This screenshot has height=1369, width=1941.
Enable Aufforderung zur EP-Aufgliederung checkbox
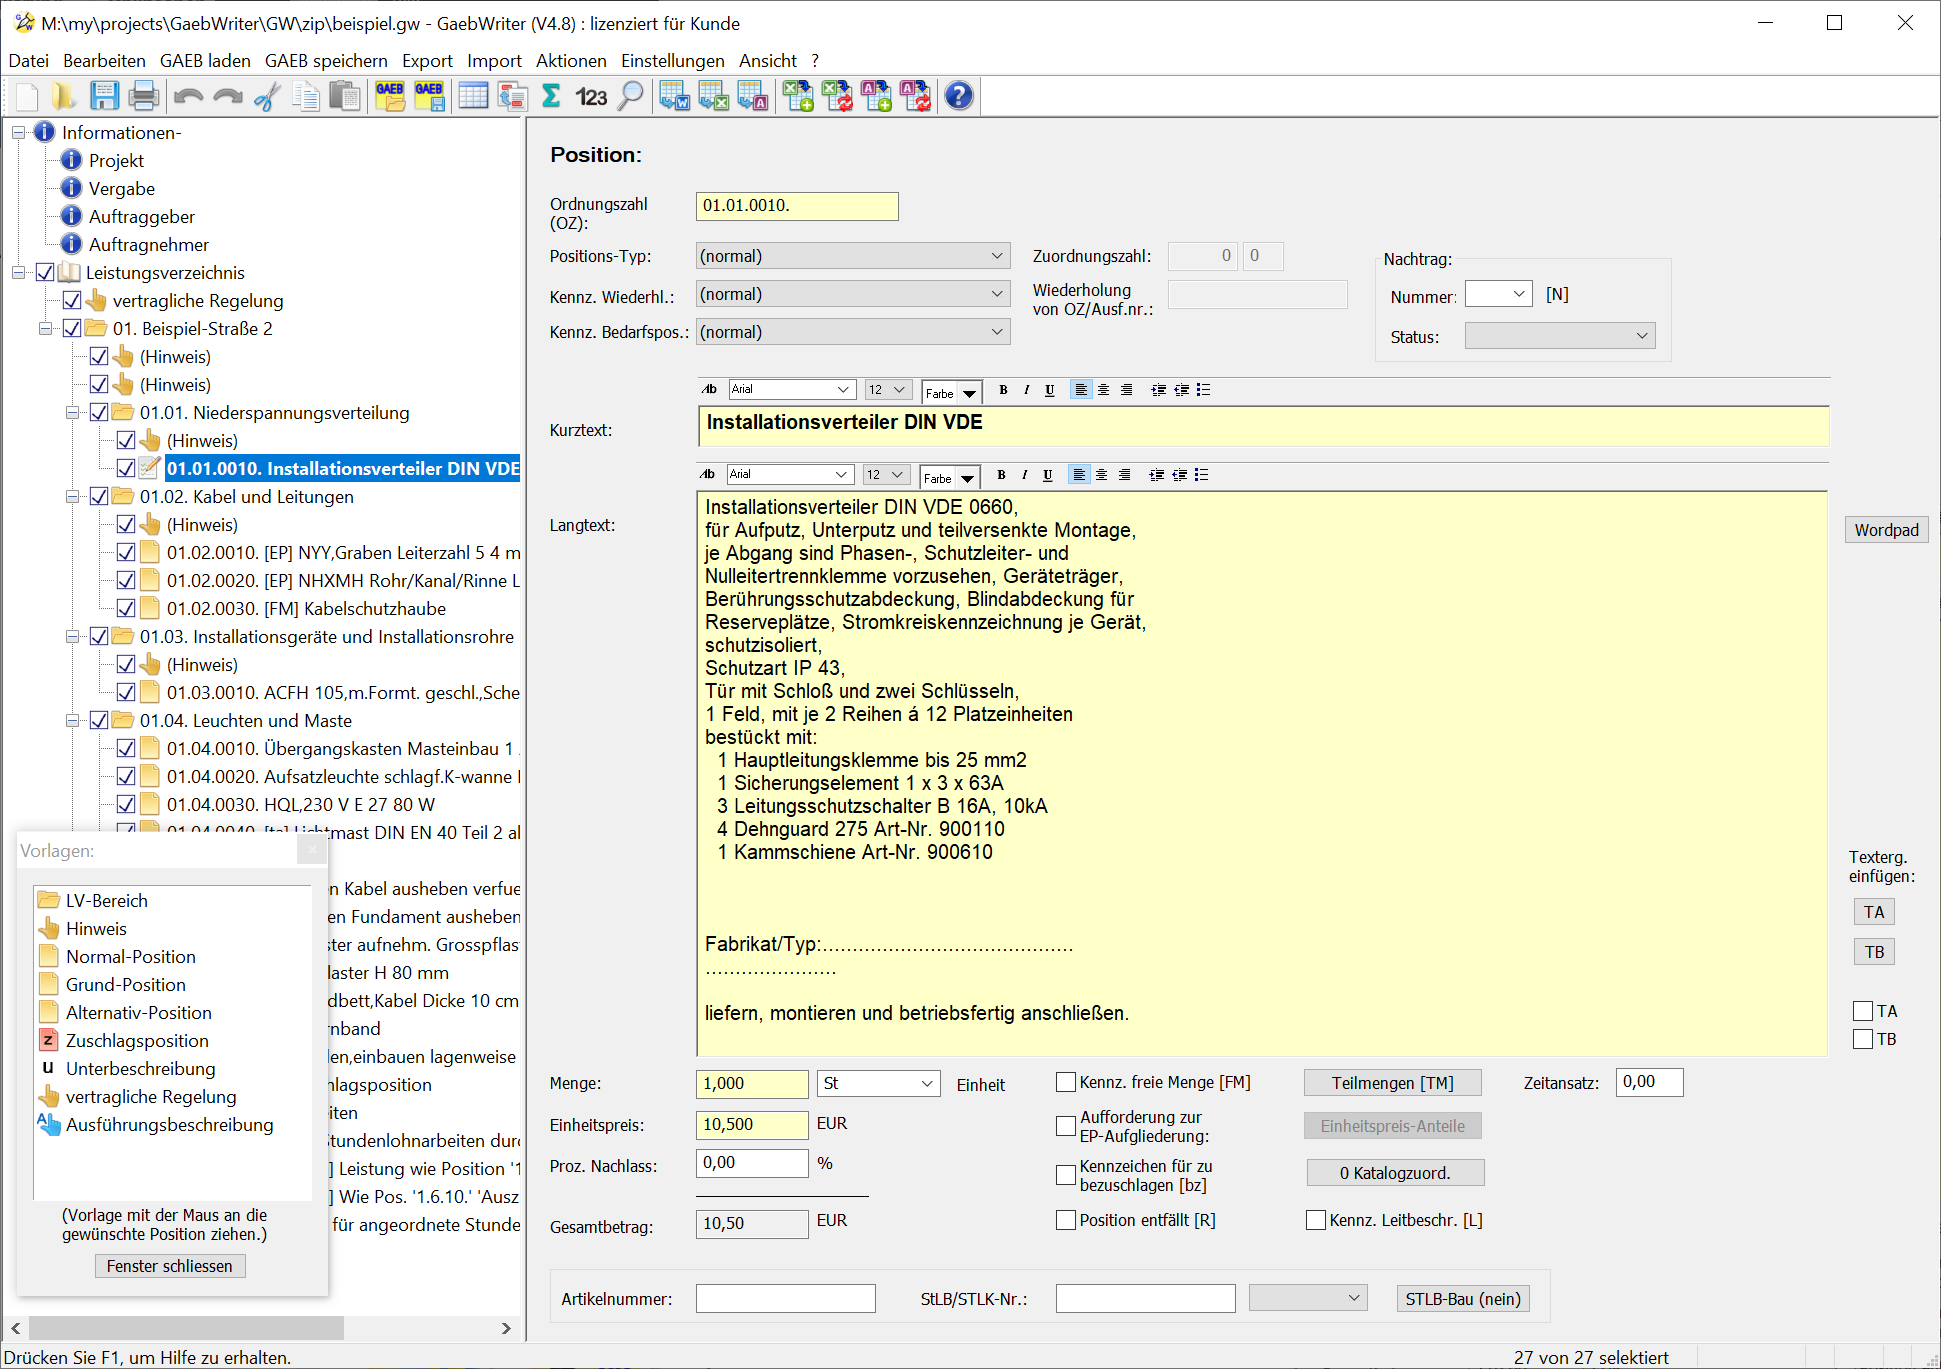1066,1126
